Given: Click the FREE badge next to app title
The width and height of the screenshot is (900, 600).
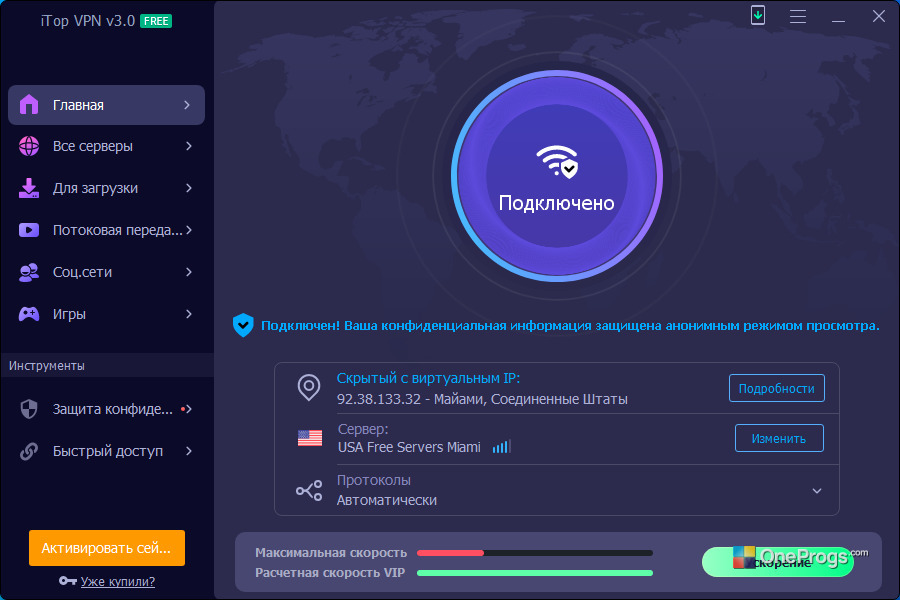Looking at the screenshot, I should [156, 21].
